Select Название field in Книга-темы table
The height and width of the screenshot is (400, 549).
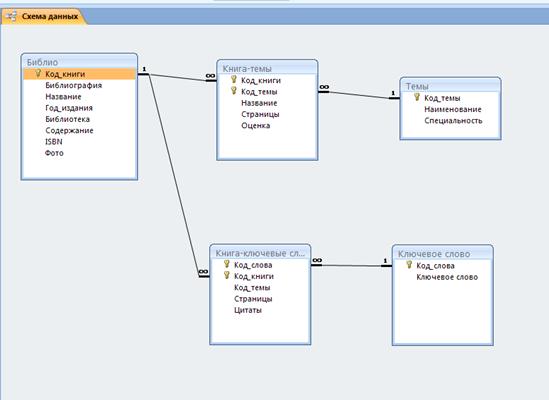259,103
